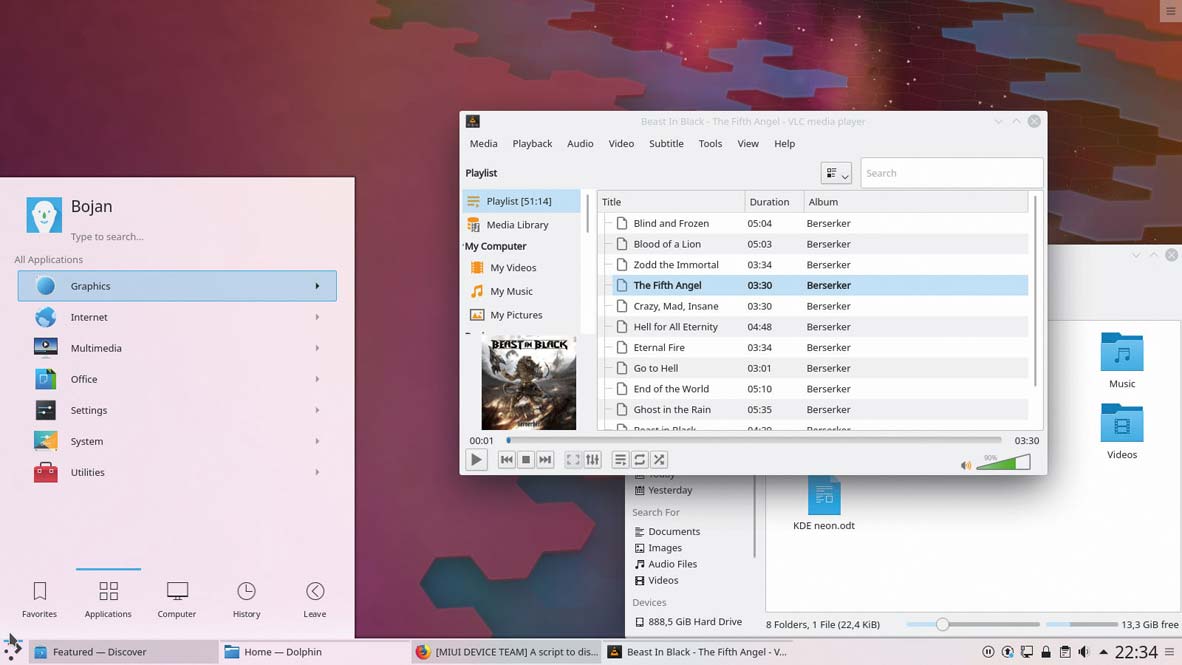Select 888,5 GiB Hard Drive in Dolphin
The width and height of the screenshot is (1182, 665).
[688, 622]
